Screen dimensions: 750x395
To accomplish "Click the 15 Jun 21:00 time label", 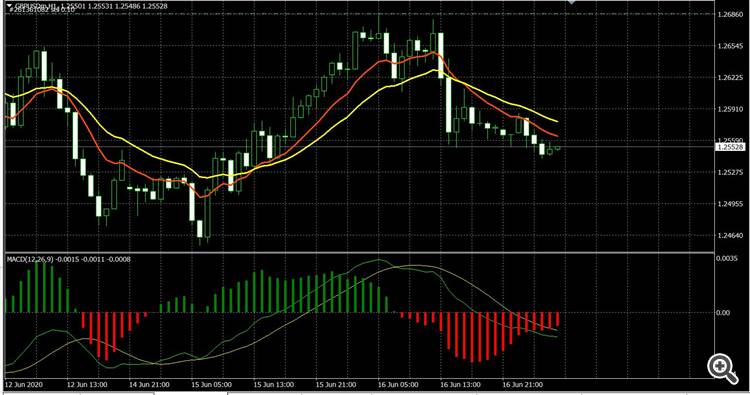I will (336, 384).
